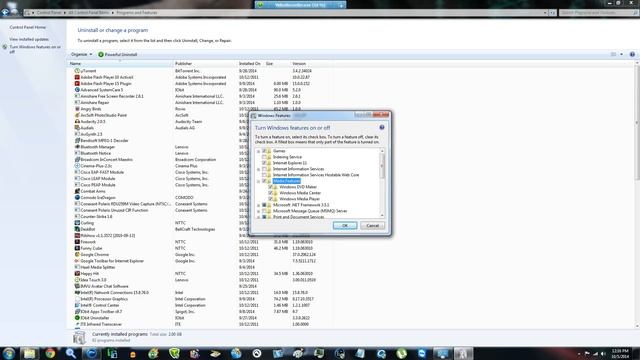Open the Windows Start button
The width and height of the screenshot is (640, 360).
(9, 353)
